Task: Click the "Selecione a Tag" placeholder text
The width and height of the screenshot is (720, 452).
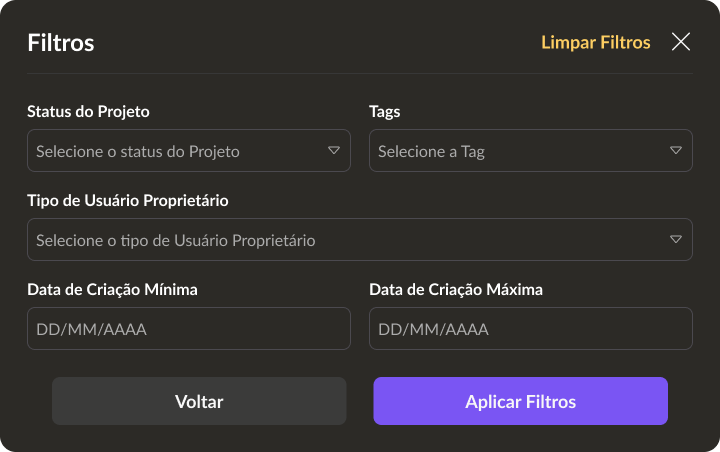Action: point(431,152)
